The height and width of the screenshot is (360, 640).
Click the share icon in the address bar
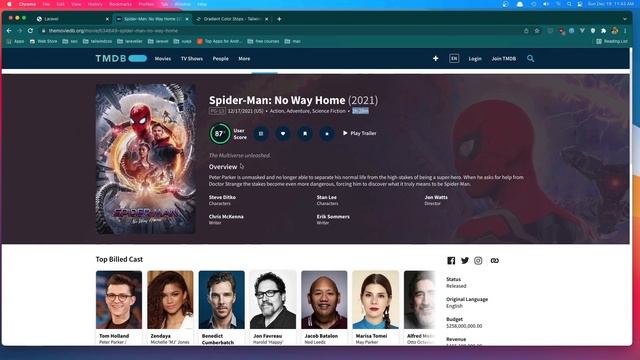pyautogui.click(x=526, y=31)
